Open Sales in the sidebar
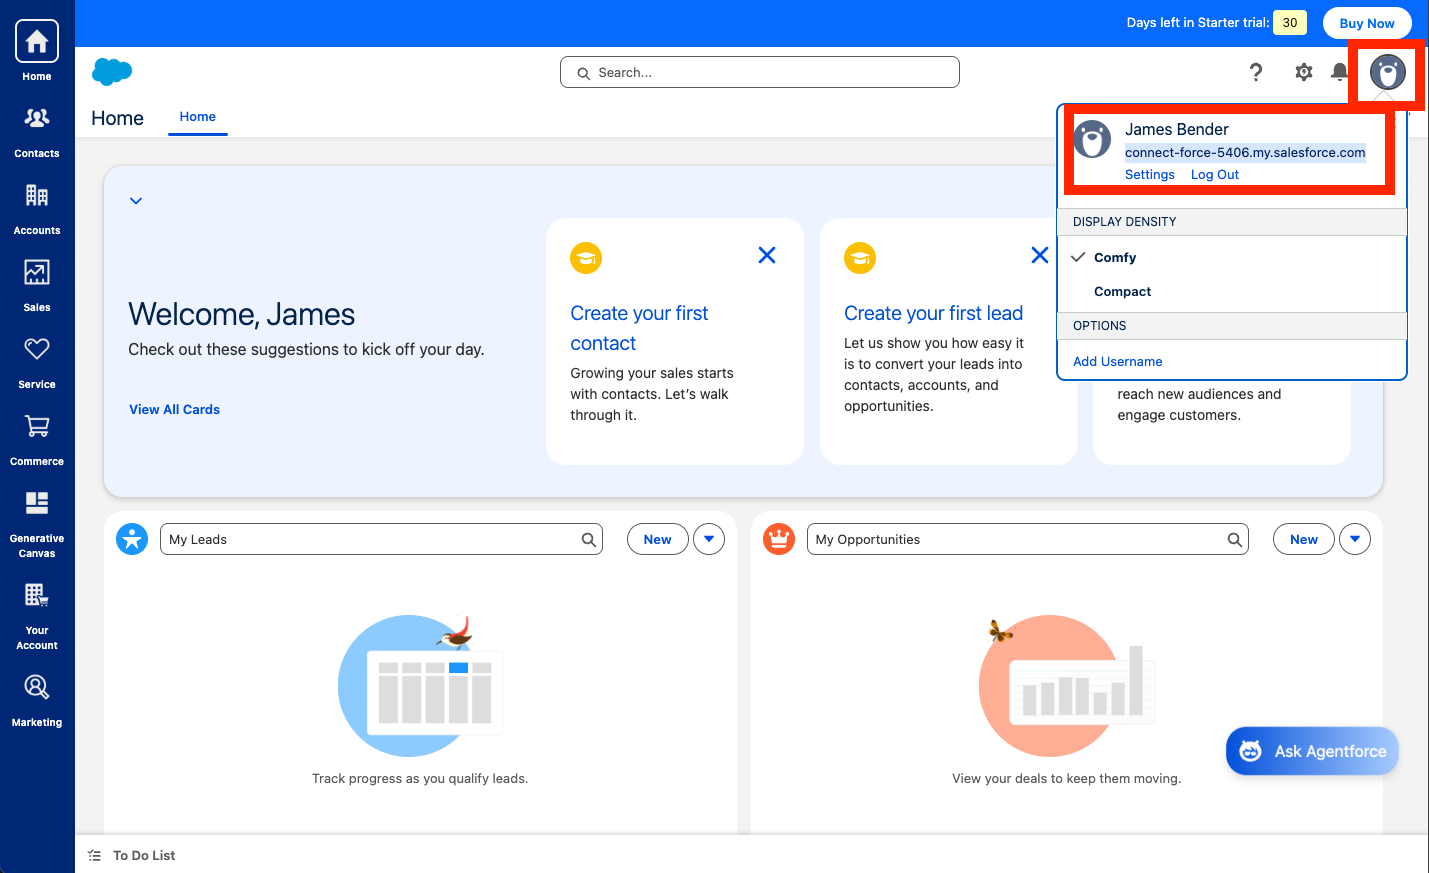The image size is (1429, 873). (37, 286)
